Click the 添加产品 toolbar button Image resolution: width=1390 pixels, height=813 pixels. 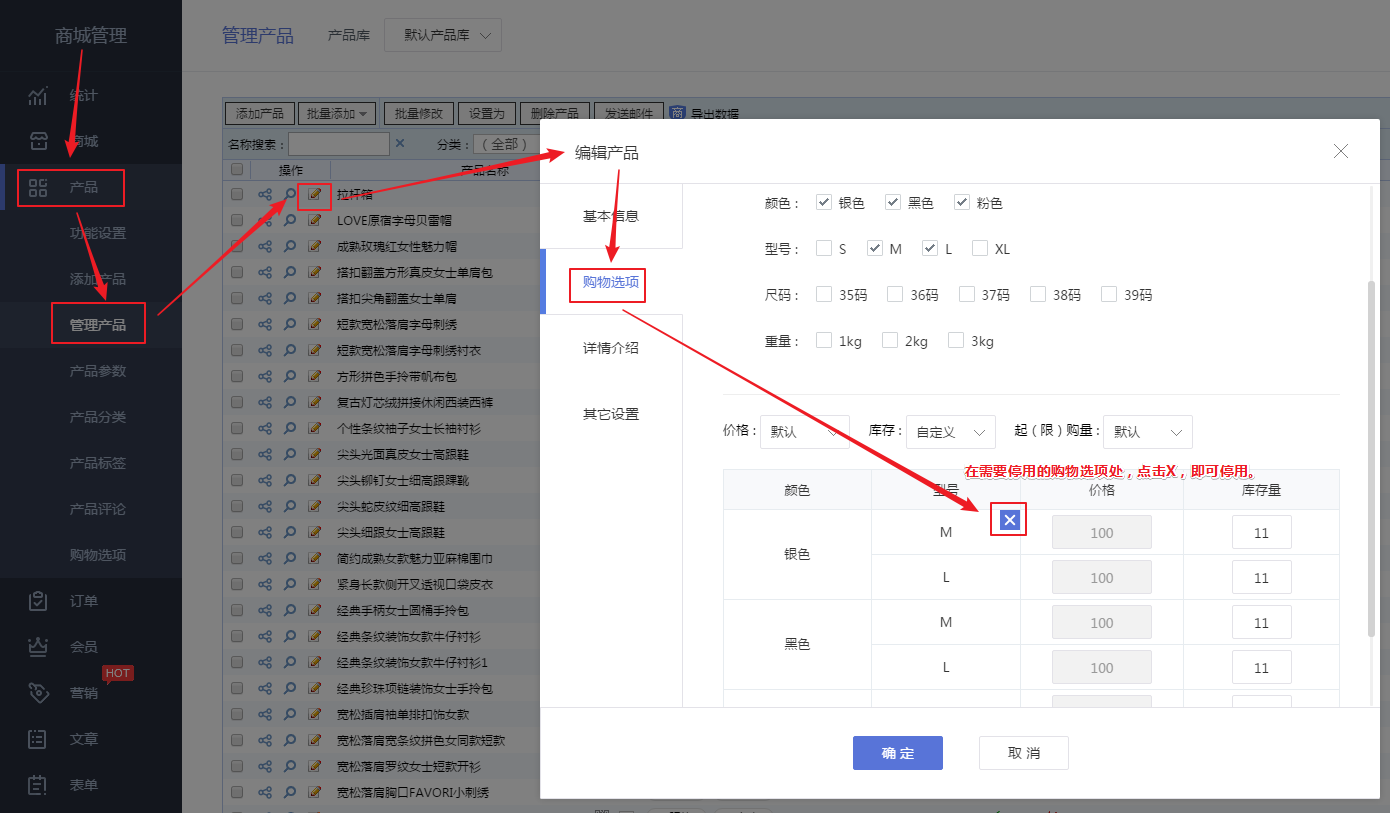[260, 113]
